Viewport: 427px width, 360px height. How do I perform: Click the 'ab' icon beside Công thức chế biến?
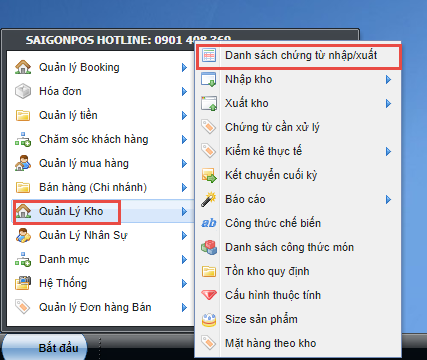pyautogui.click(x=209, y=223)
